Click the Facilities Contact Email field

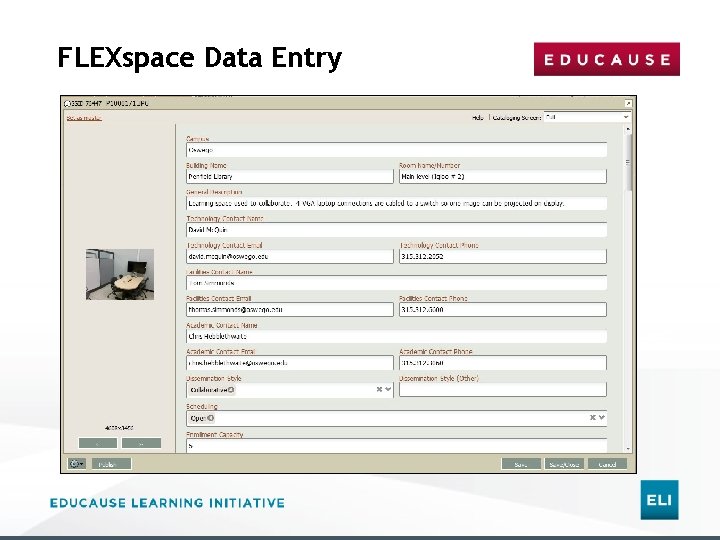tap(290, 309)
